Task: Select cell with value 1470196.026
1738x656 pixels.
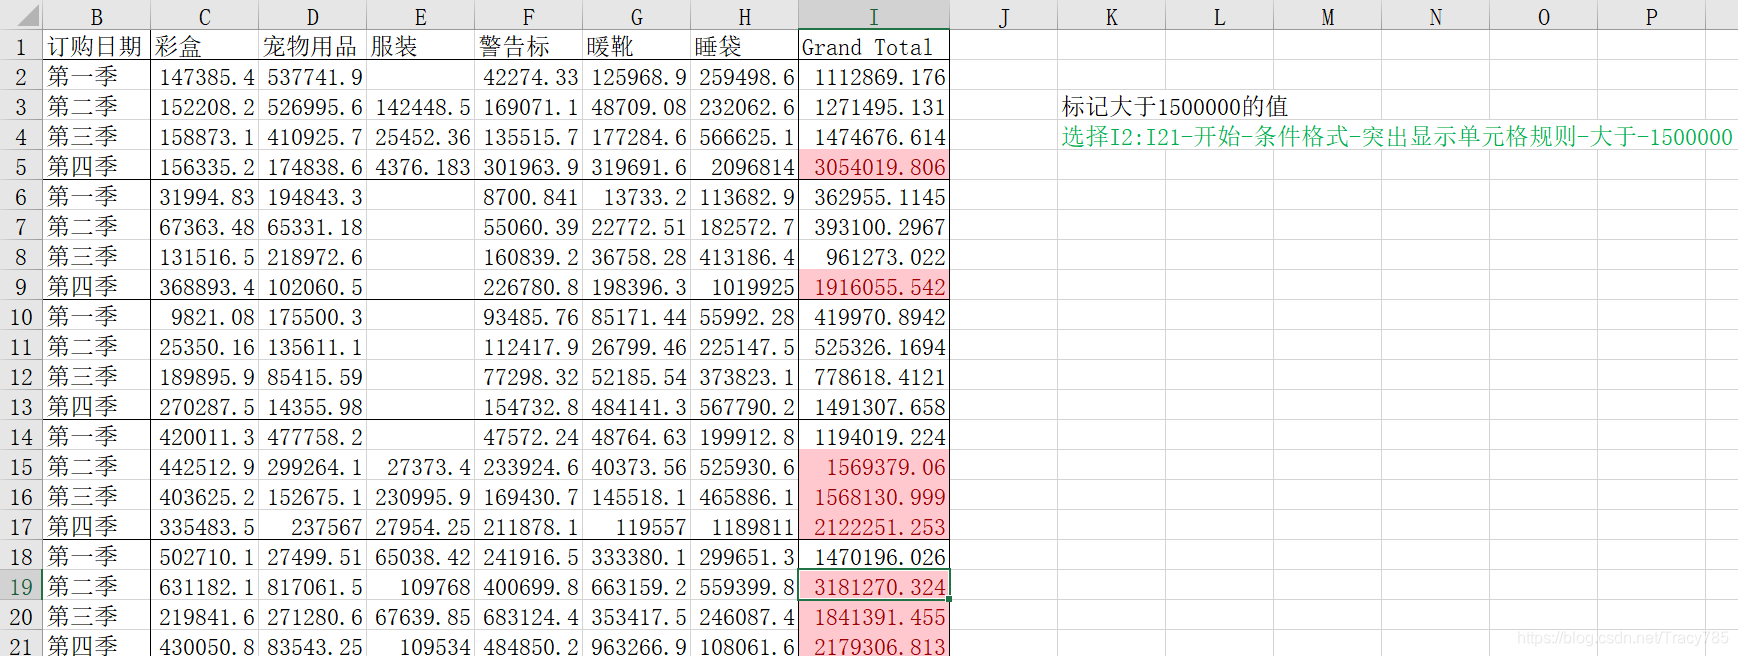Action: [x=874, y=556]
